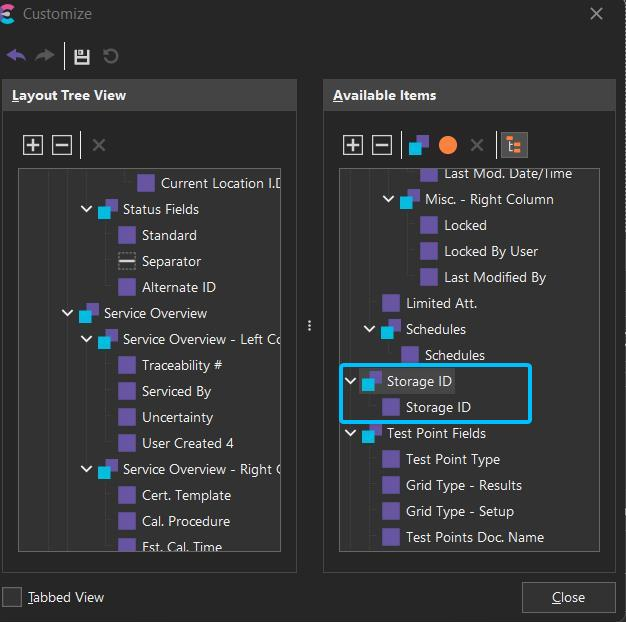Enable the Tabbed View checkbox
Image resolution: width=626 pixels, height=622 pixels.
coord(12,597)
